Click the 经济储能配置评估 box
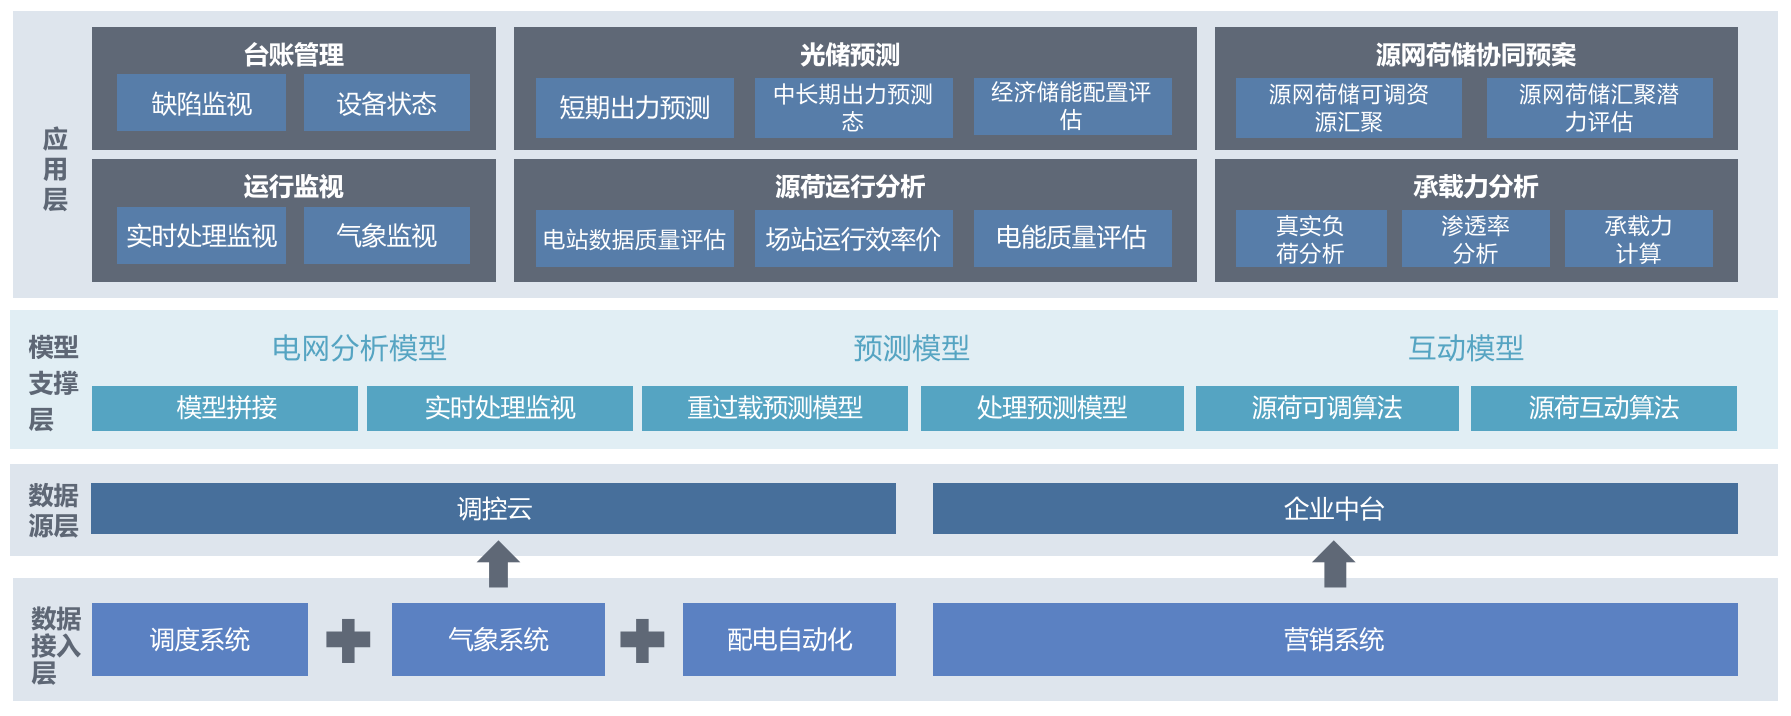 click(1071, 106)
